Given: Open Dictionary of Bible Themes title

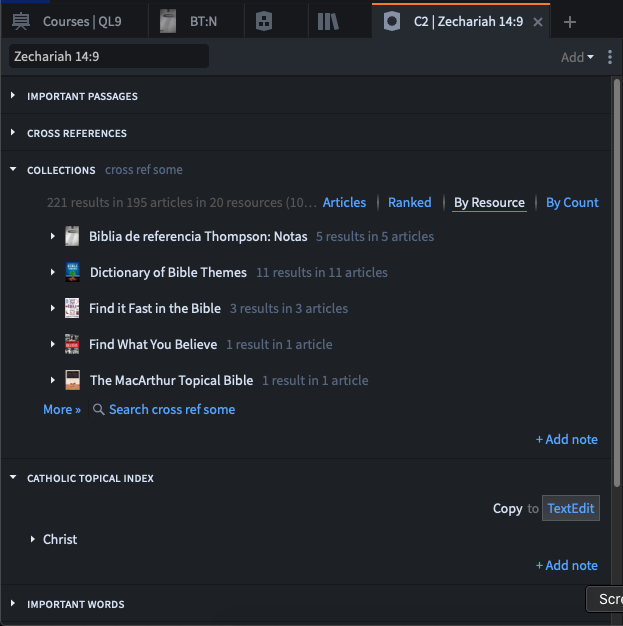Looking at the screenshot, I should click(x=168, y=272).
